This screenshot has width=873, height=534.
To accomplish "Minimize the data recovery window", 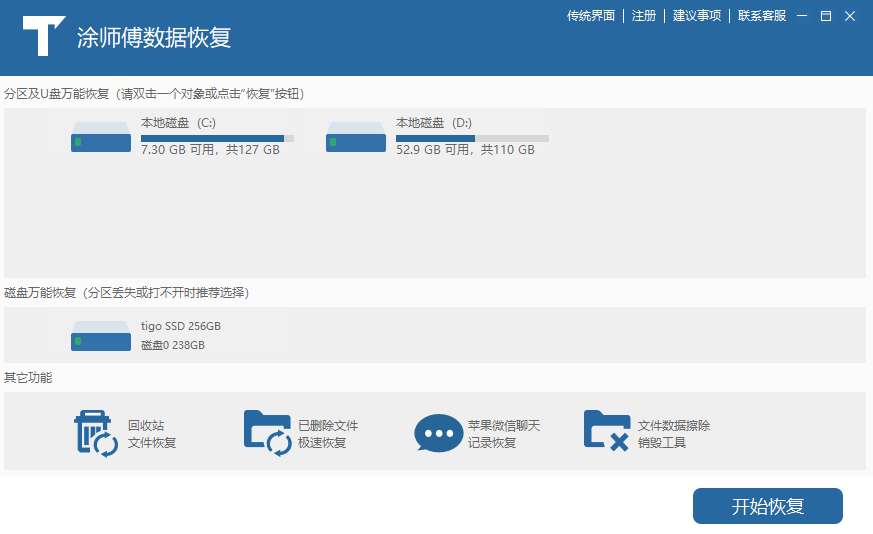I will 802,16.
